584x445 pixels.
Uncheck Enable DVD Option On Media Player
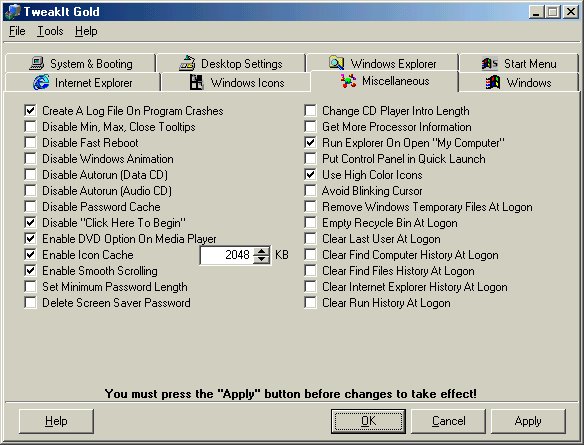(x=31, y=239)
